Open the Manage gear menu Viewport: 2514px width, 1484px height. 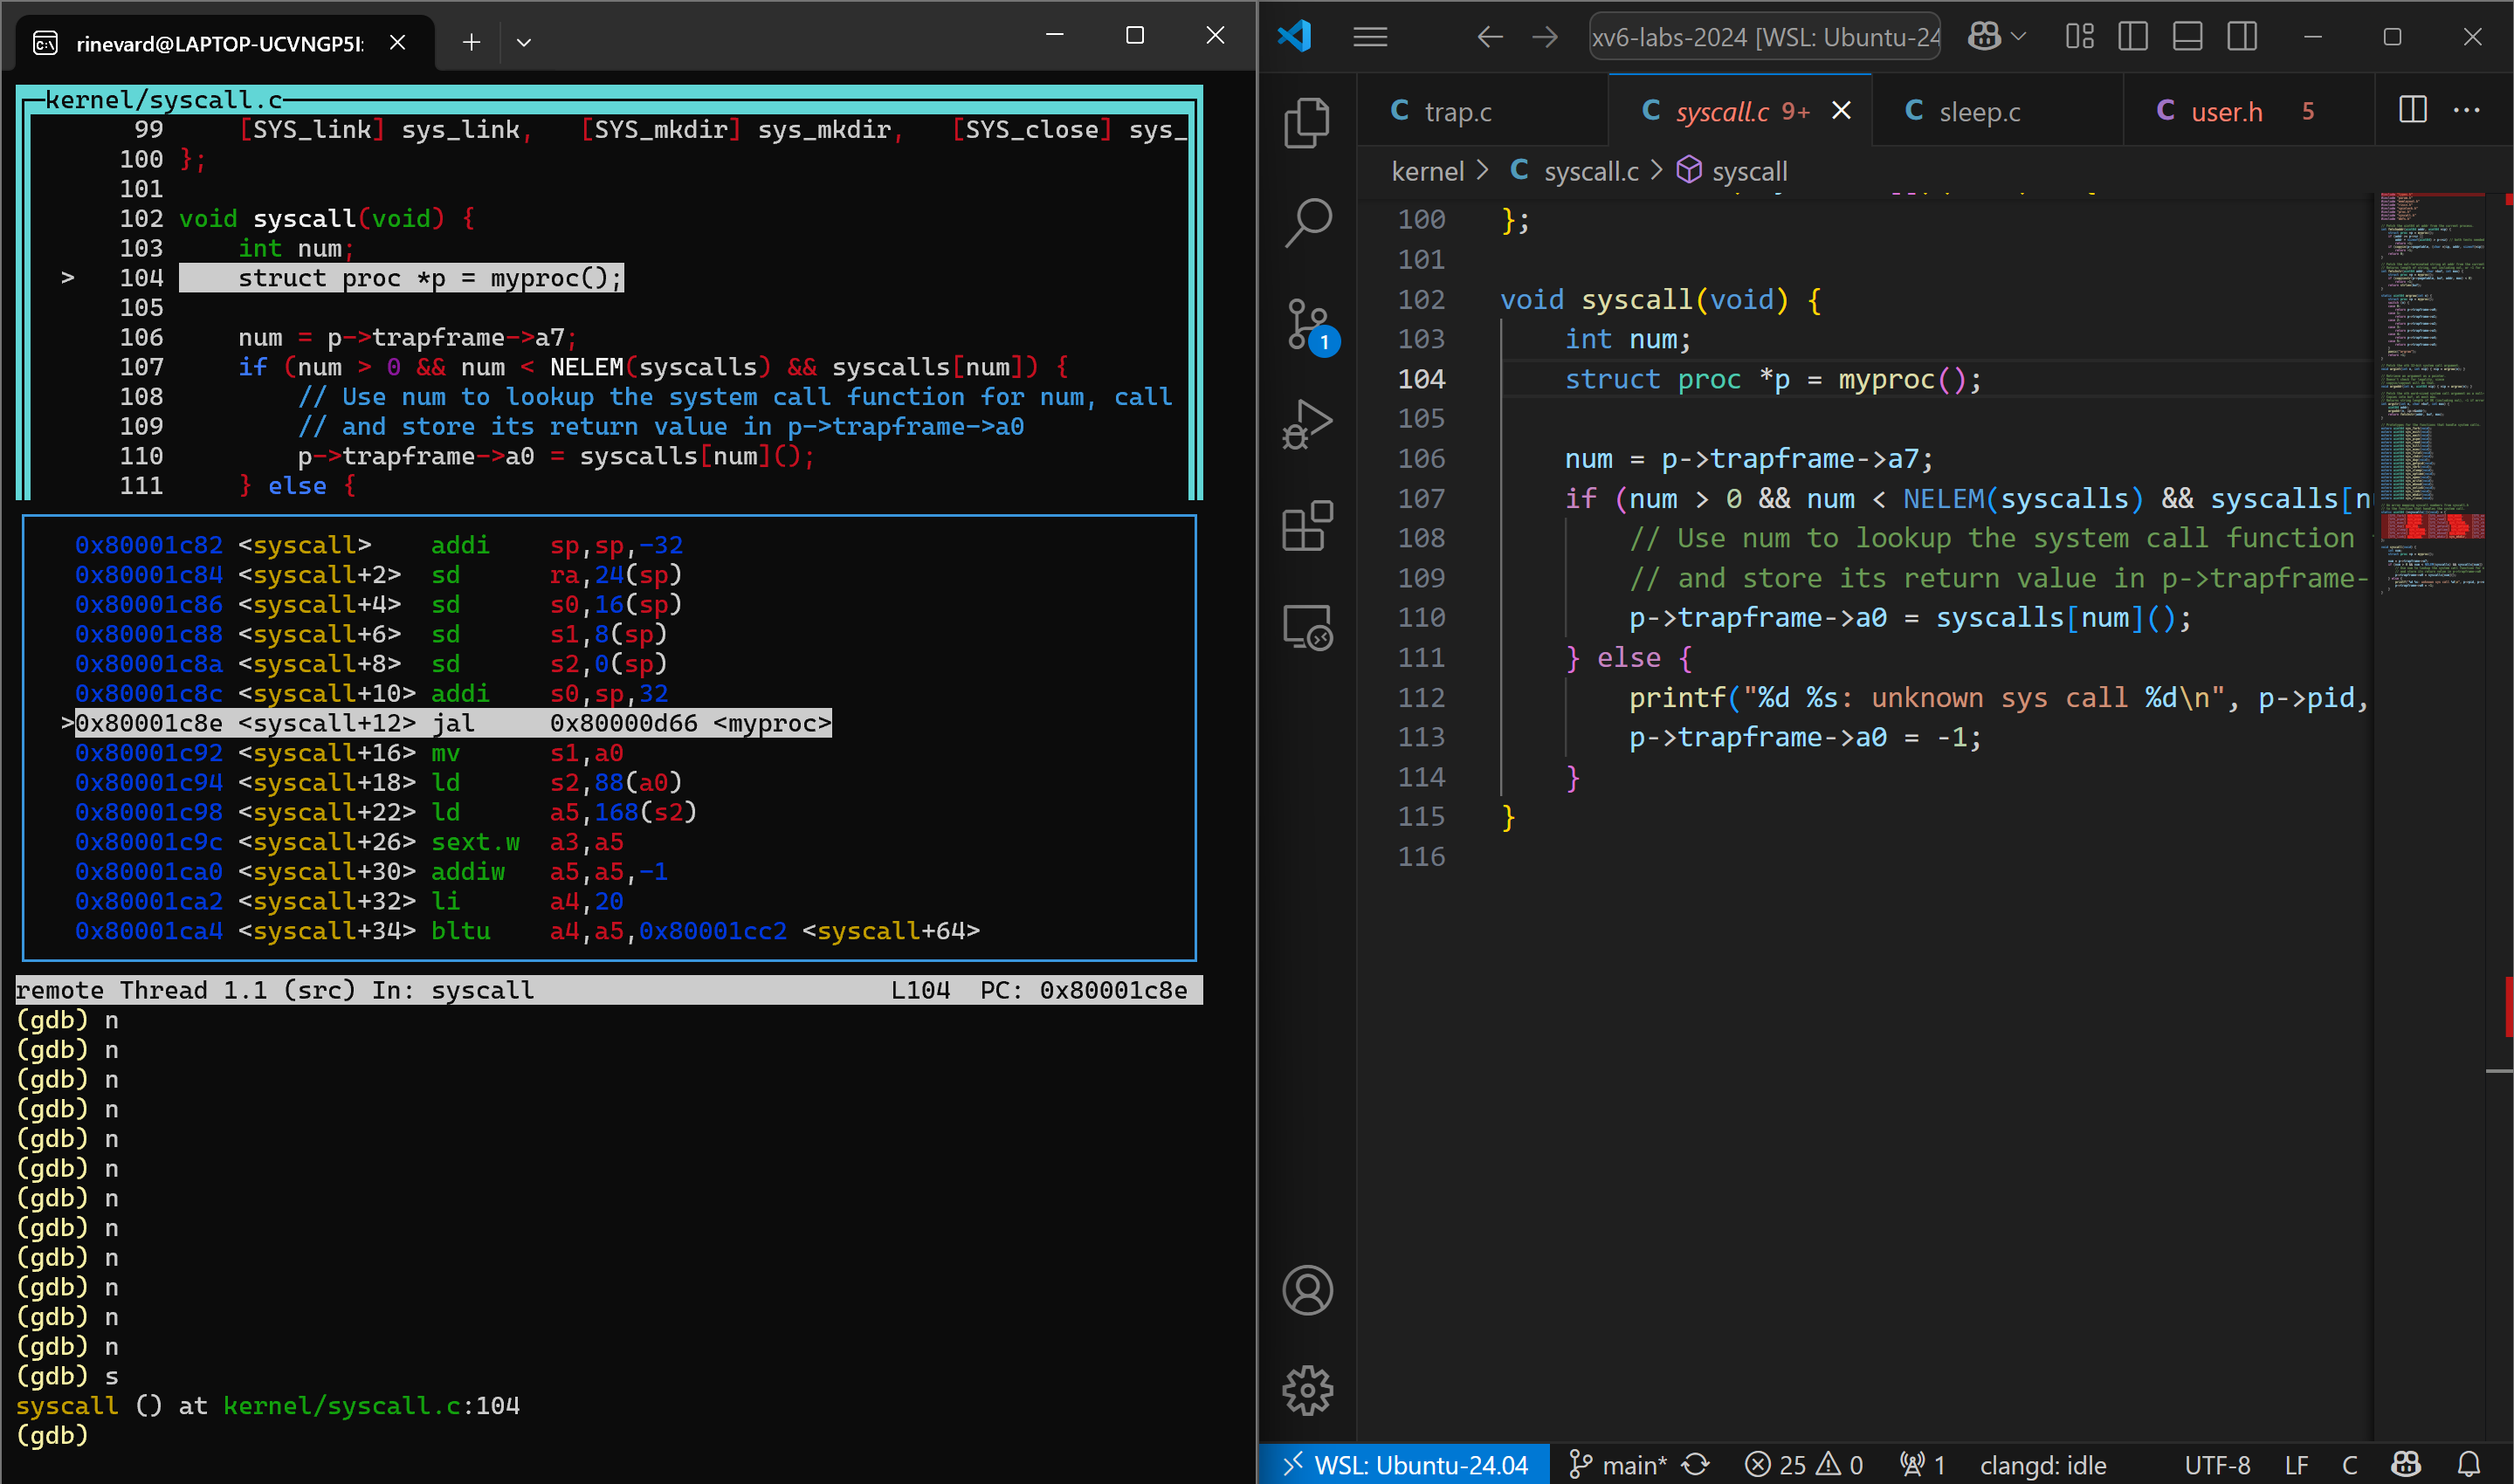coord(1307,1390)
